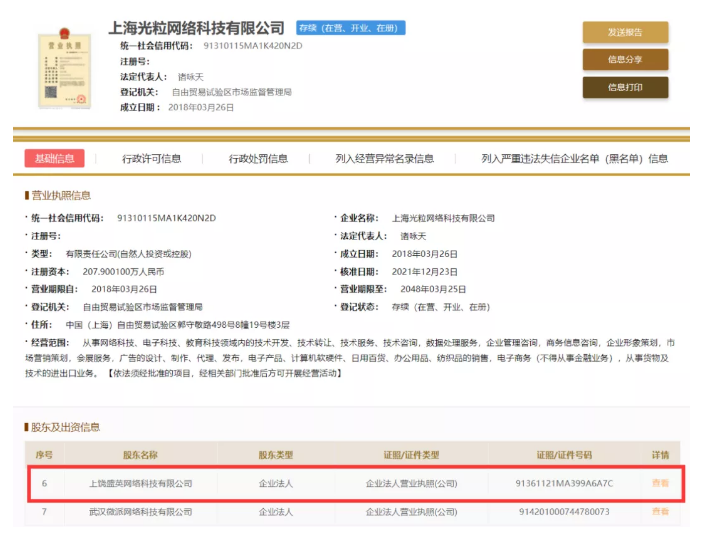The image size is (711, 542).
Task: Click the 信息分享 button
Action: click(x=625, y=59)
